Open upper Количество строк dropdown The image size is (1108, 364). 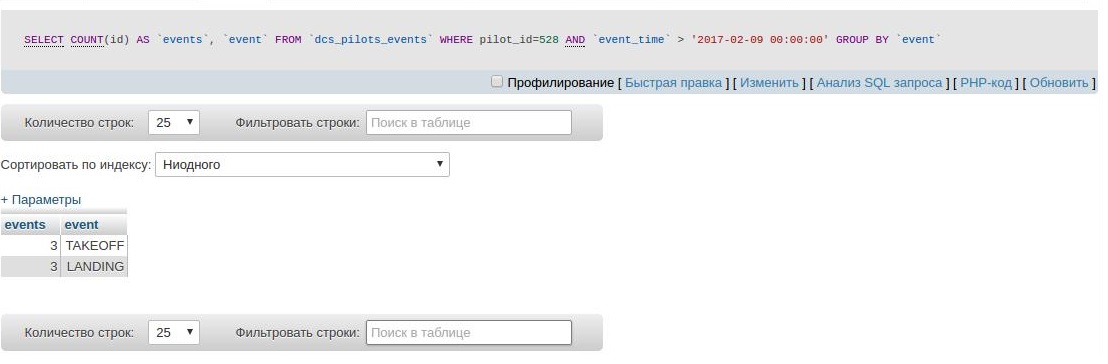(174, 122)
